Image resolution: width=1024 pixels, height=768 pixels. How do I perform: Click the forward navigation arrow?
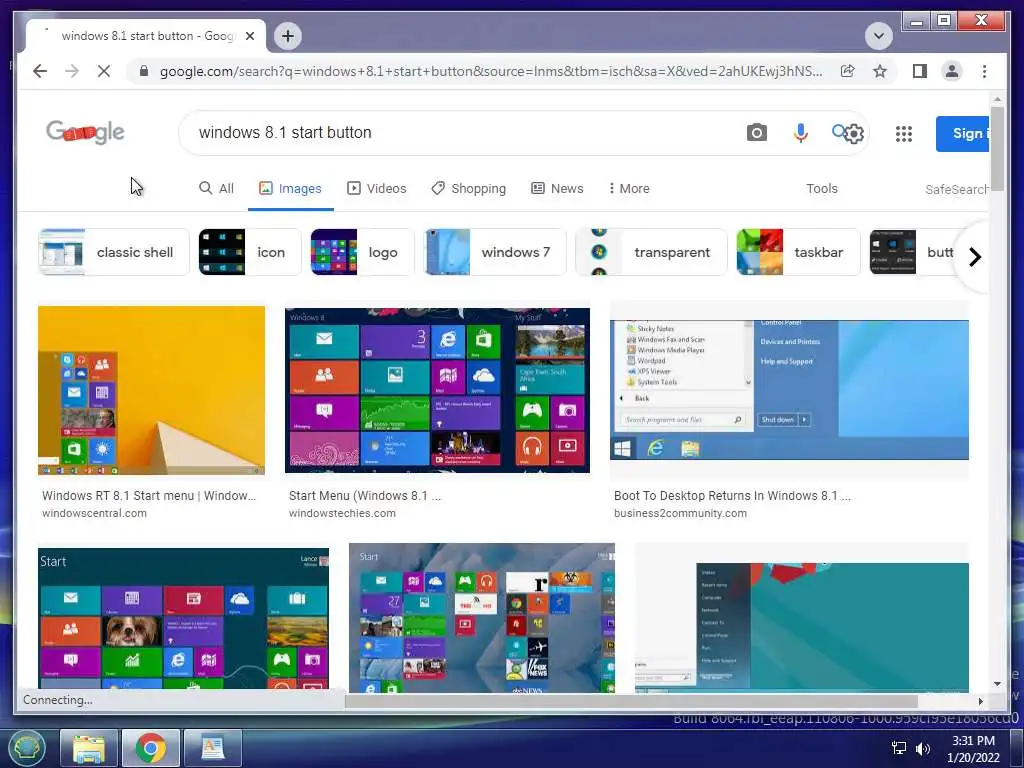coord(72,71)
